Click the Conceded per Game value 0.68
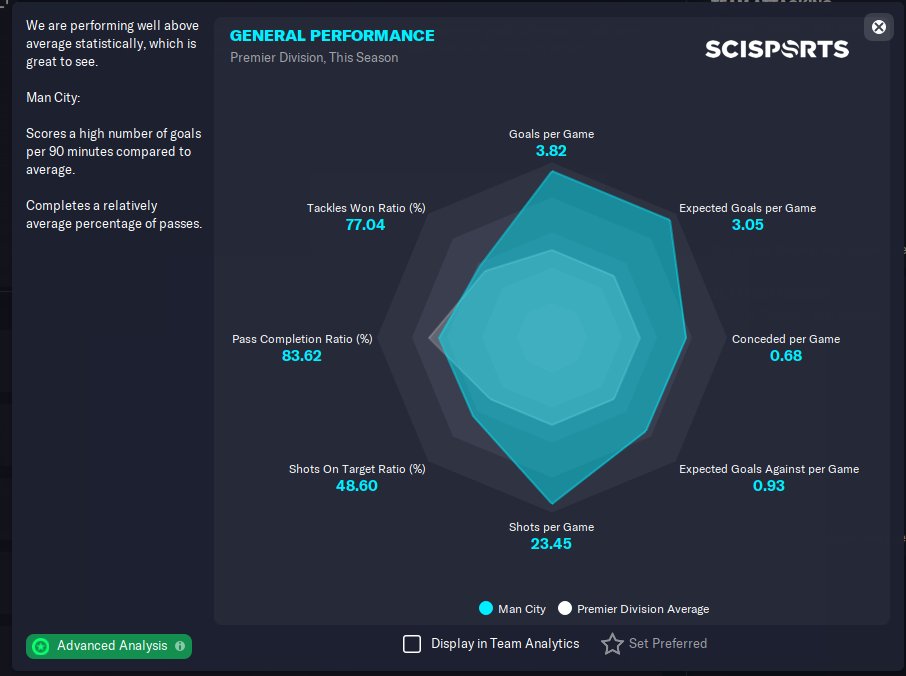Viewport: 906px width, 676px height. click(786, 355)
